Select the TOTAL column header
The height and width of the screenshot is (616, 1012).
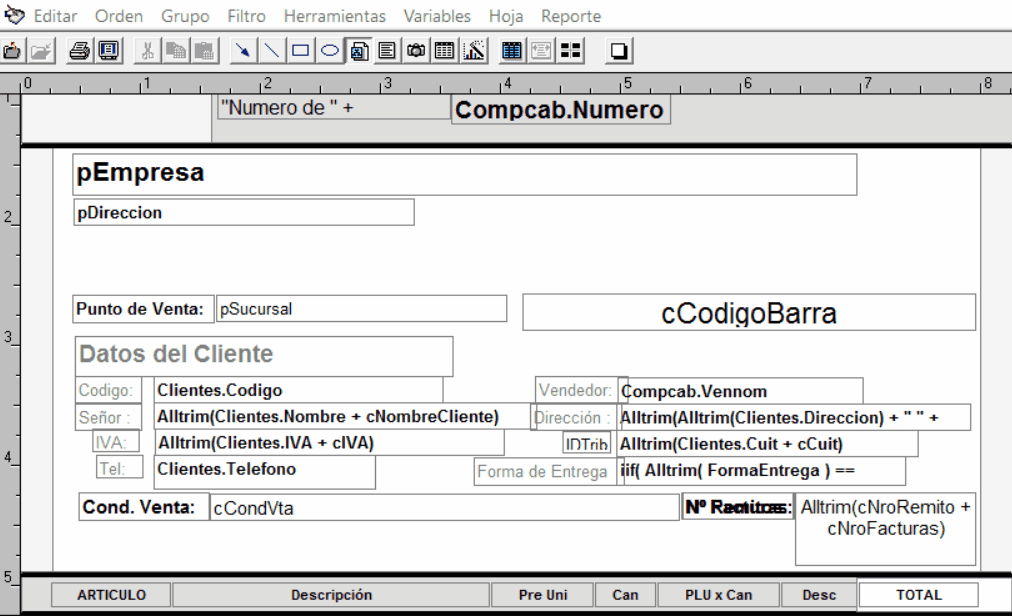[919, 595]
